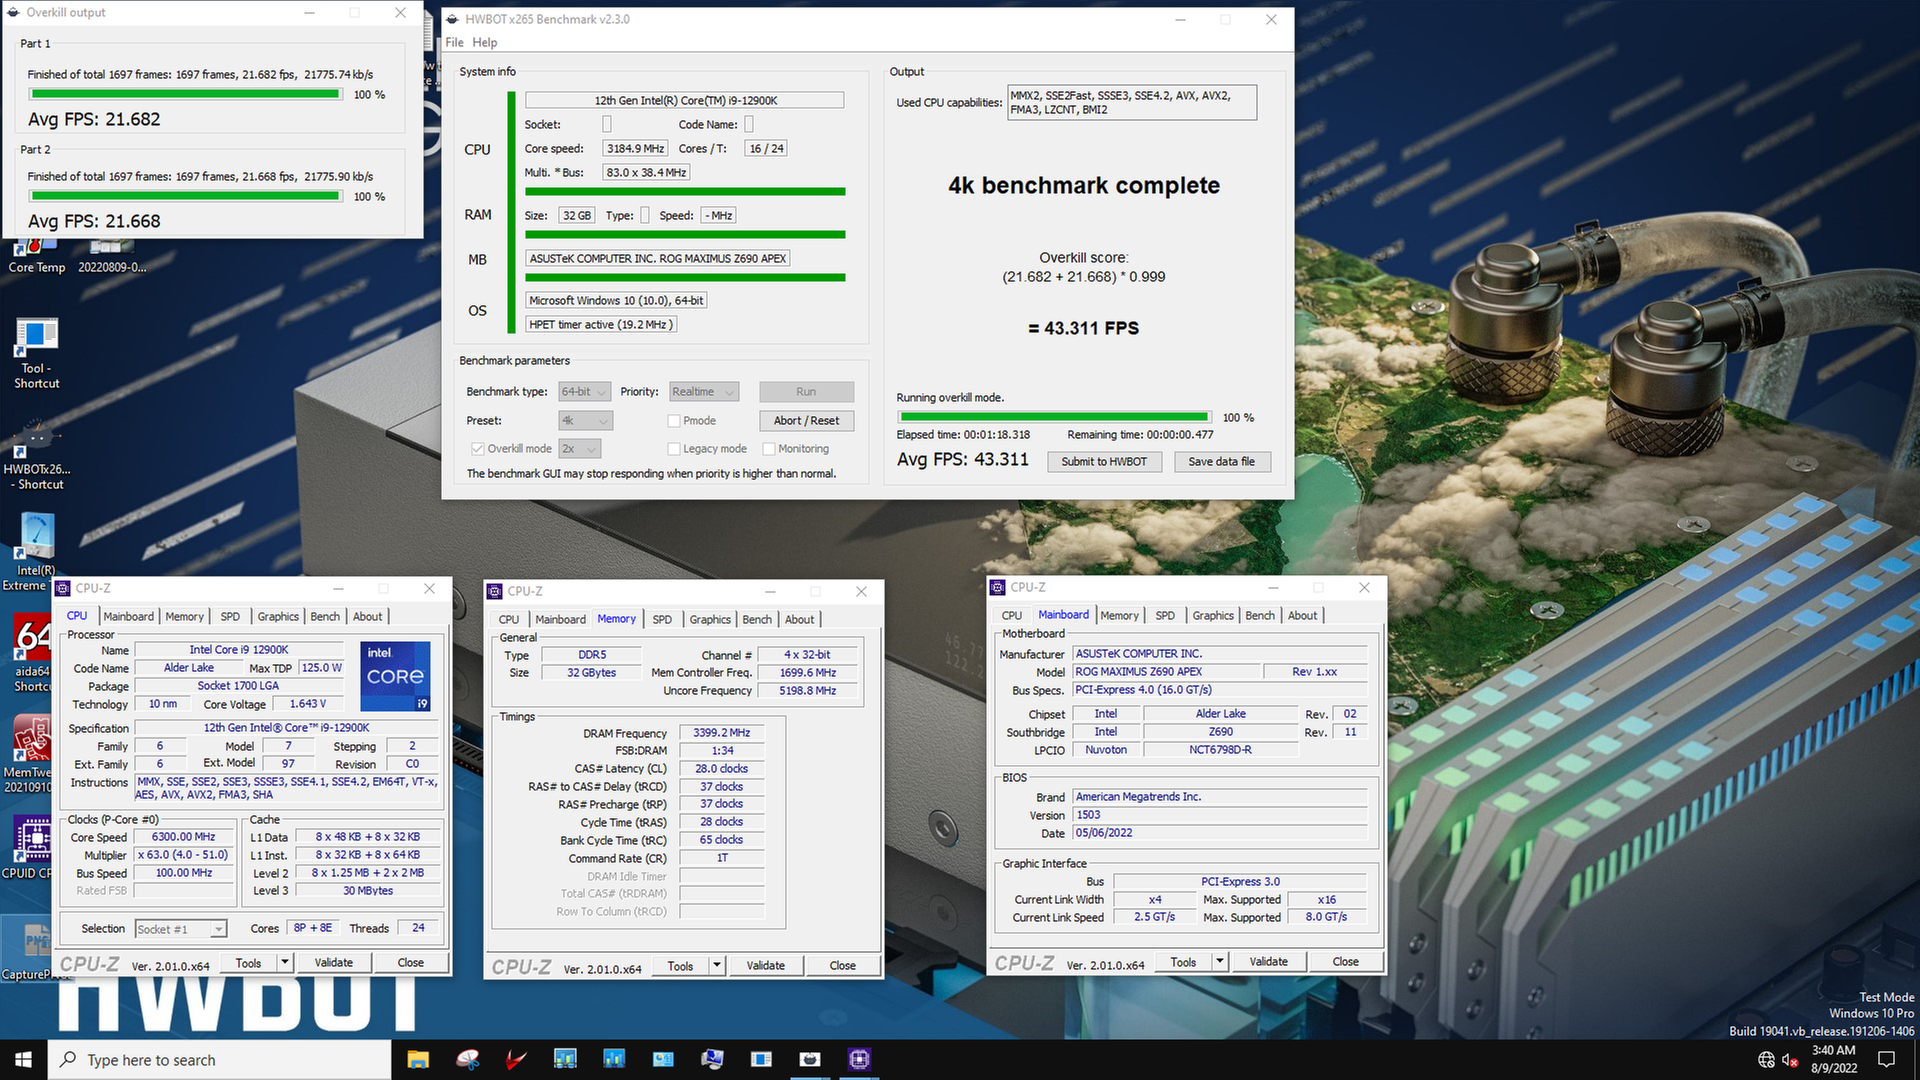Open muted volume tray icon

[x=1790, y=1060]
